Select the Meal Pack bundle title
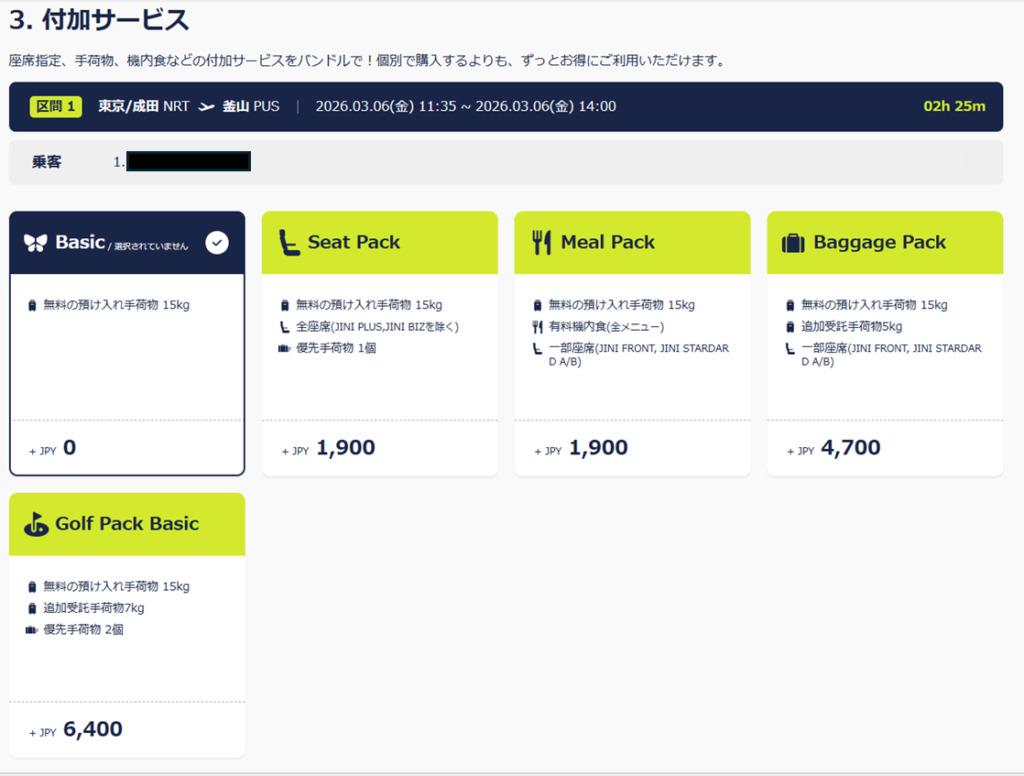The height and width of the screenshot is (776, 1024). click(607, 242)
